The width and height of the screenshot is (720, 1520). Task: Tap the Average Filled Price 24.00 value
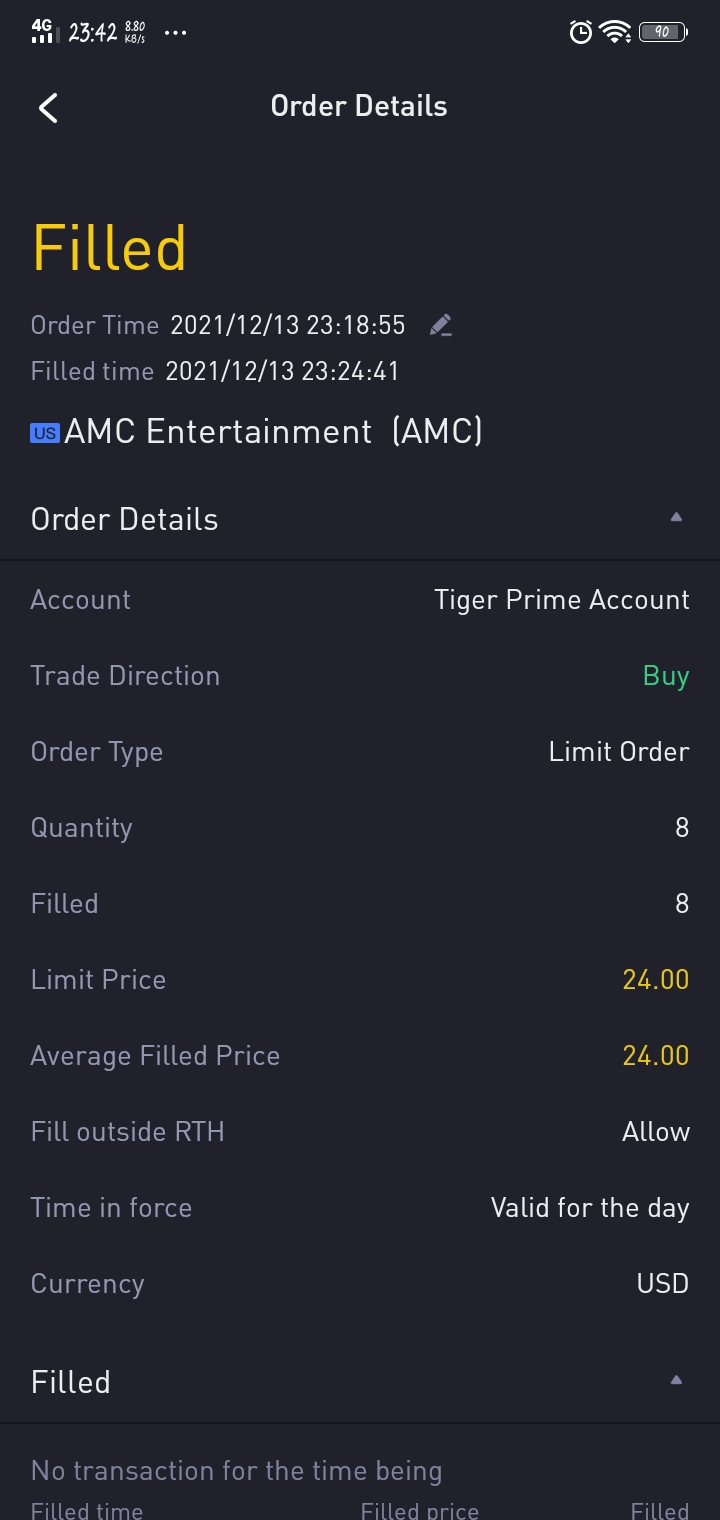(x=656, y=1056)
